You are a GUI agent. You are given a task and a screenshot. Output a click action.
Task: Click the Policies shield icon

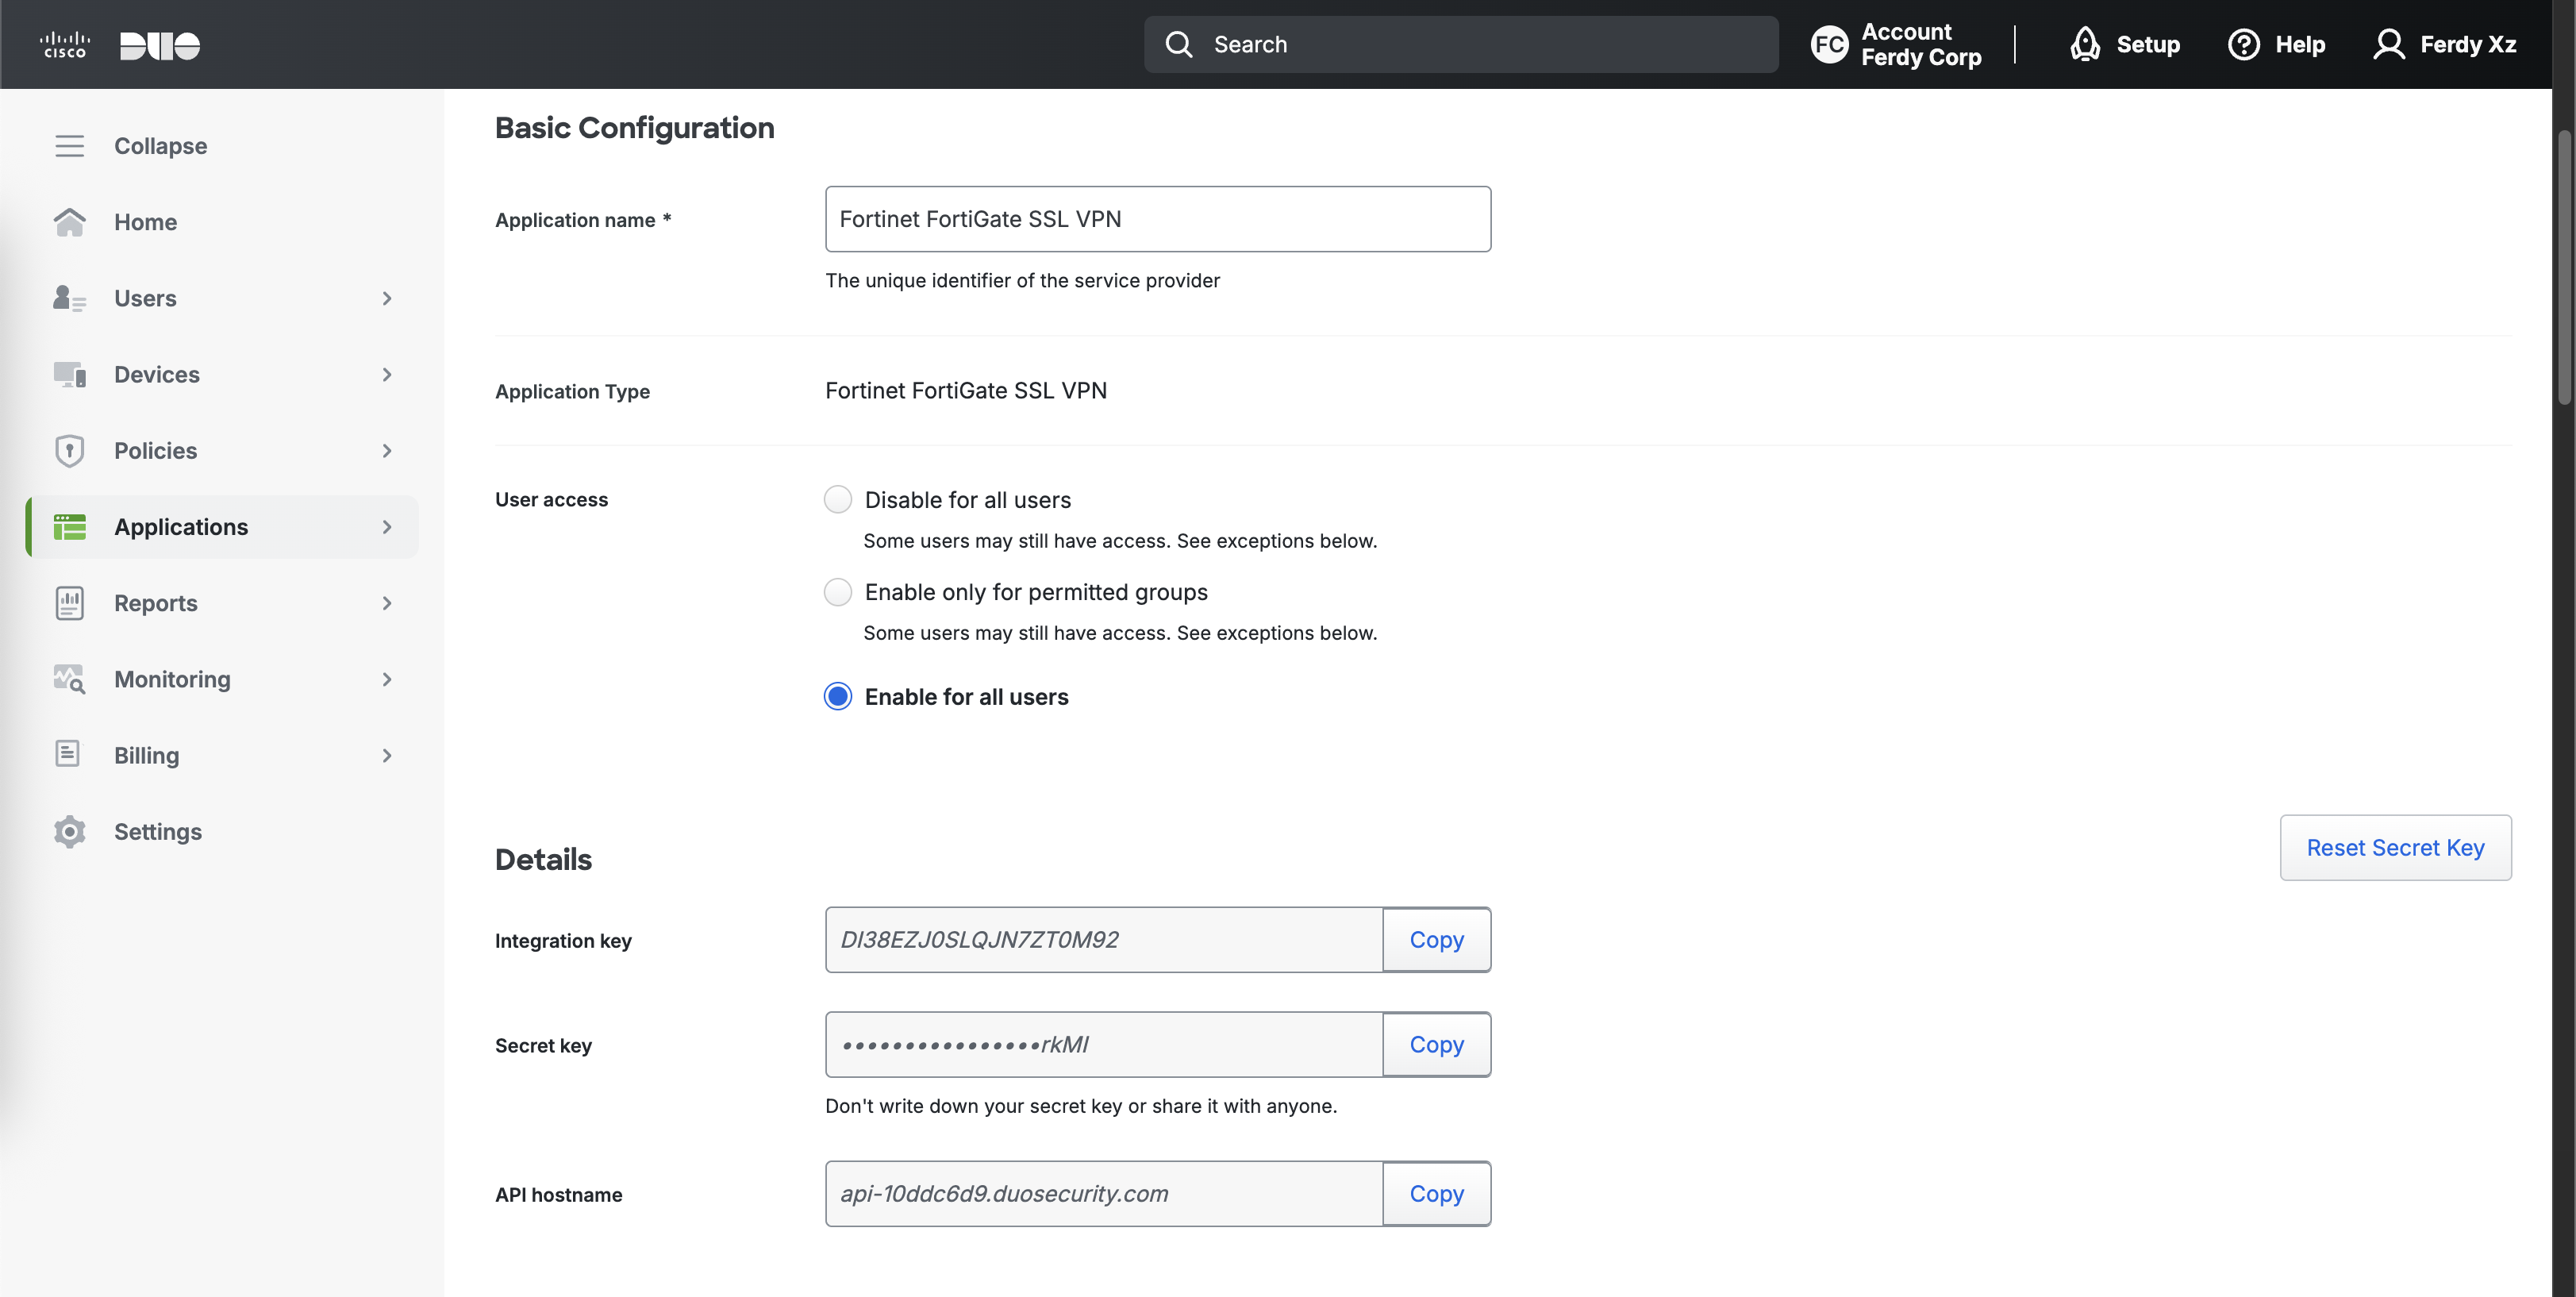[69, 451]
